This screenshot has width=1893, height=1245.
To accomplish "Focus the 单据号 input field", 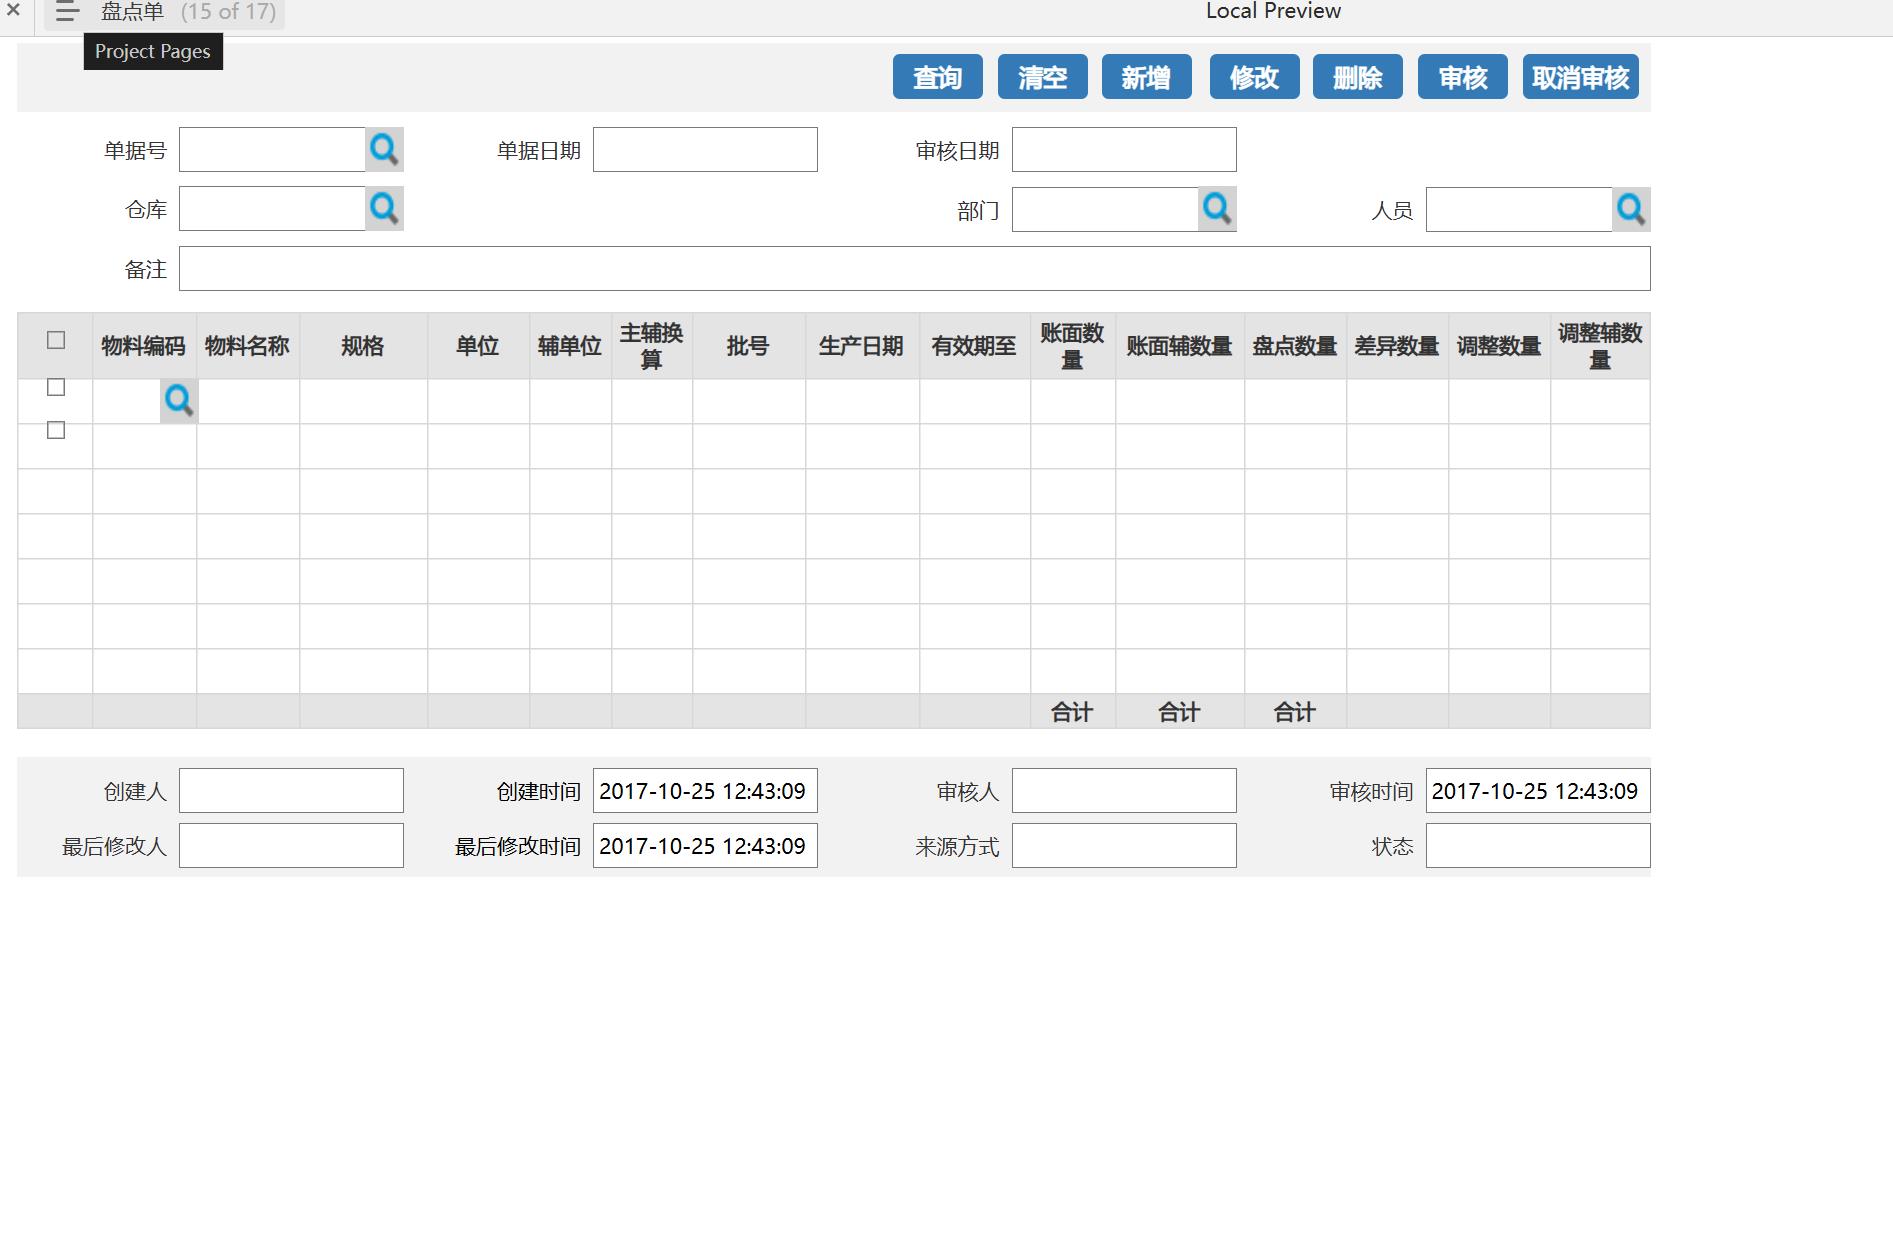I will point(272,150).
